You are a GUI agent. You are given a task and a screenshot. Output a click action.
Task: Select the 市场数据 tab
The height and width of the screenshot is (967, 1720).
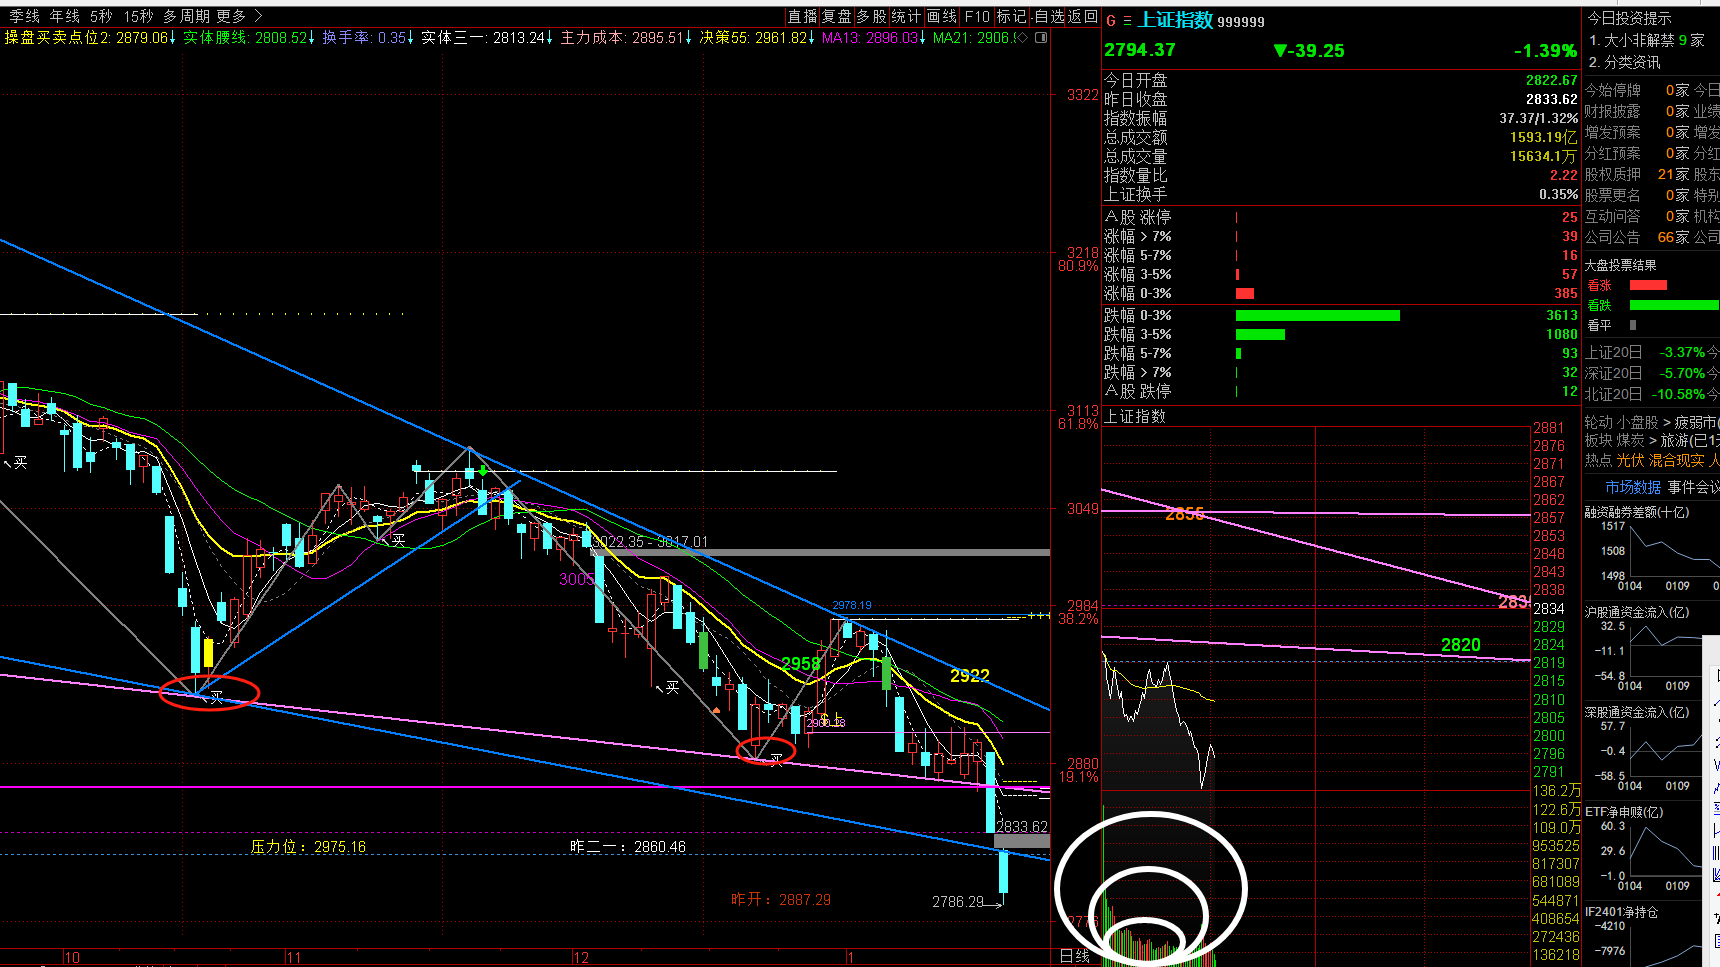point(1633,487)
